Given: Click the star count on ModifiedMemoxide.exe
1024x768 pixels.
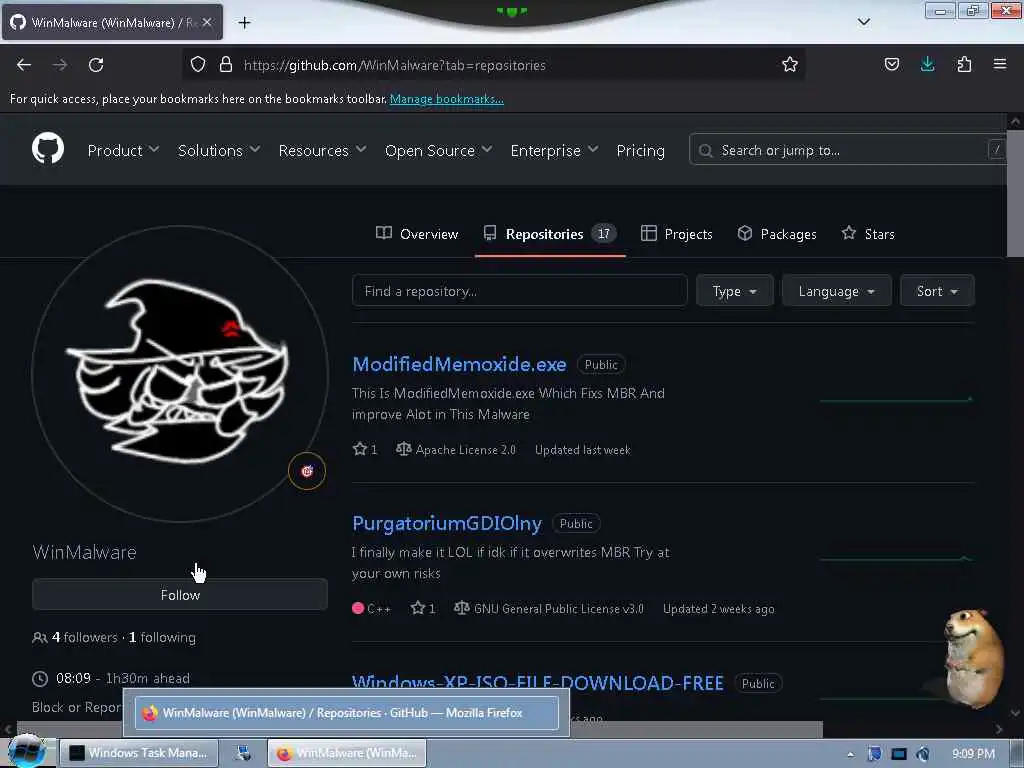Looking at the screenshot, I should pos(365,449).
